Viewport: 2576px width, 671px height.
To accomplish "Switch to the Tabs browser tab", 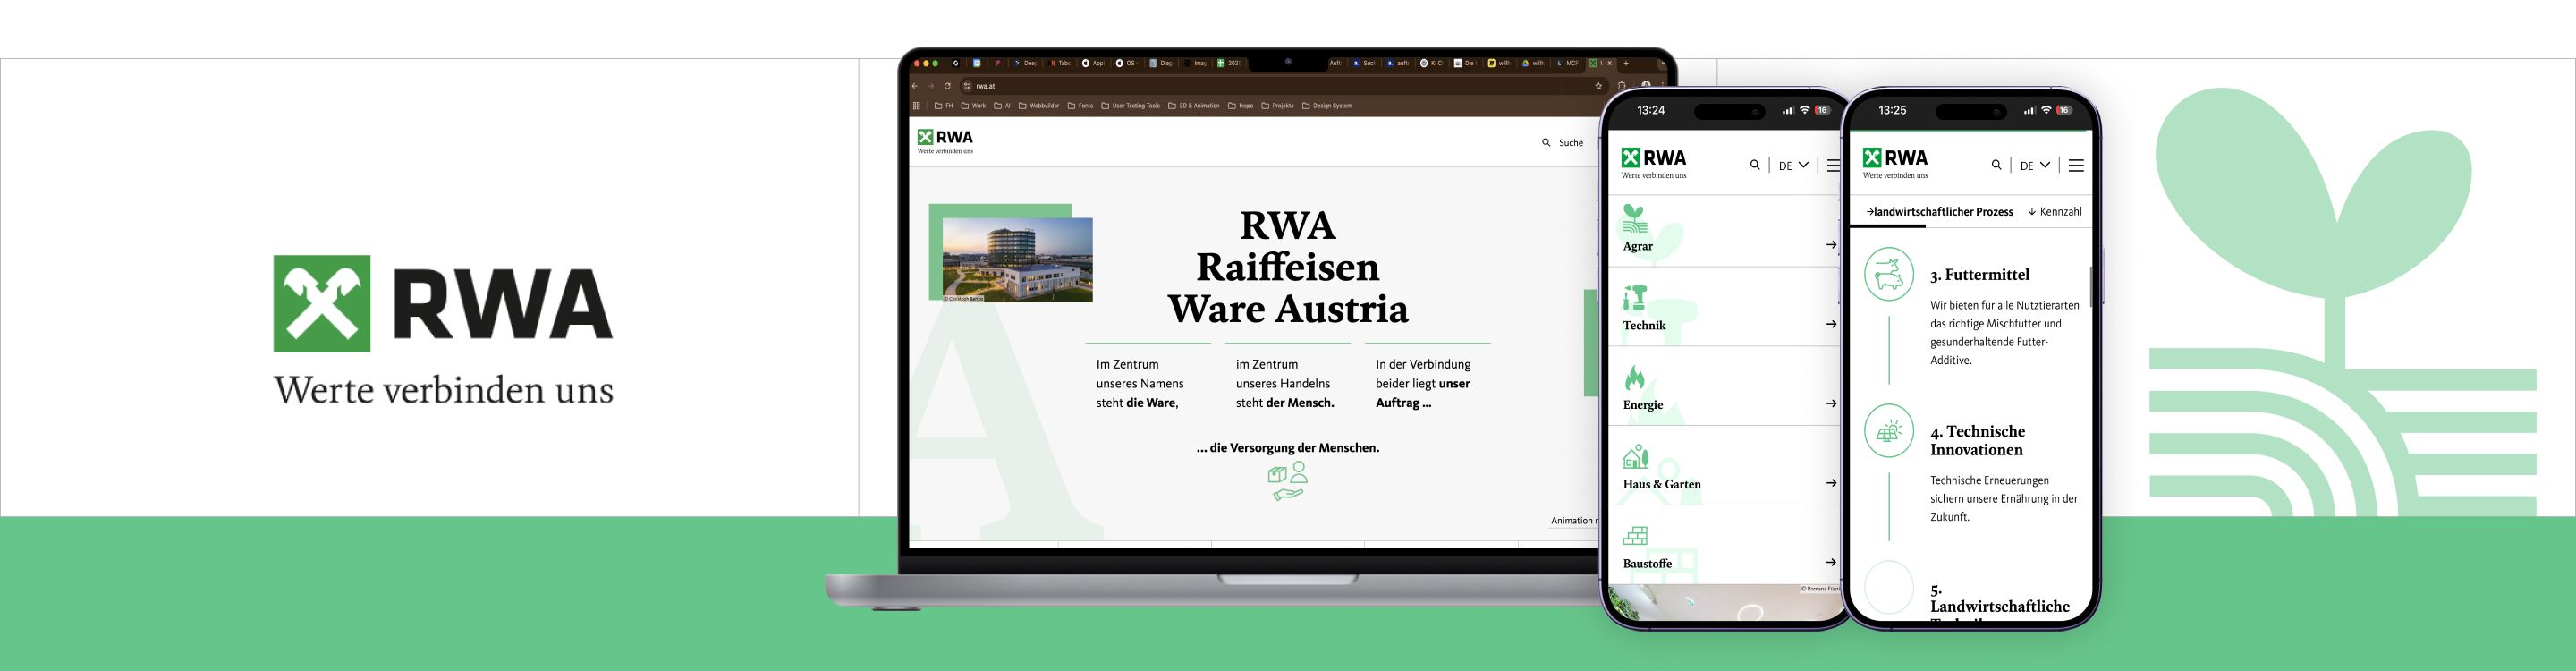I will pyautogui.click(x=1060, y=64).
